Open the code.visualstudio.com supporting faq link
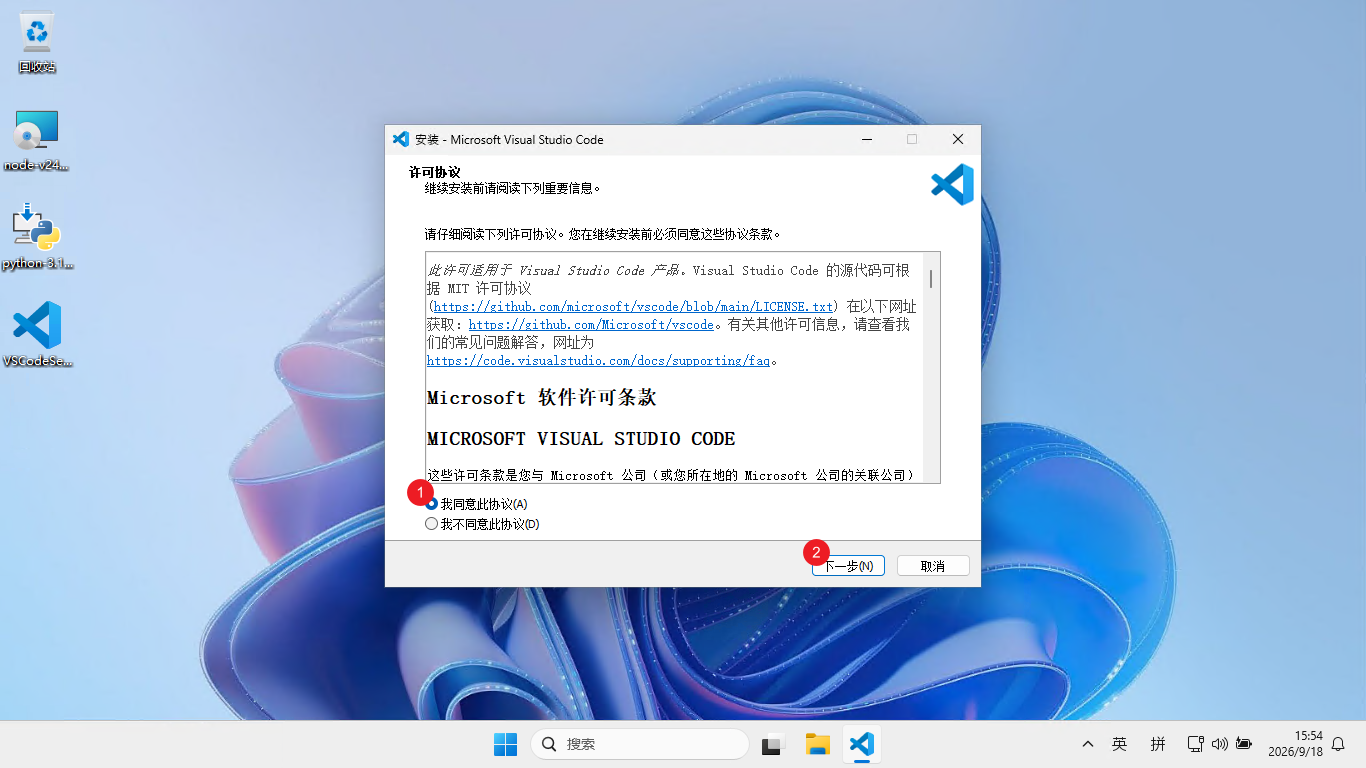The height and width of the screenshot is (768, 1366). 598,361
